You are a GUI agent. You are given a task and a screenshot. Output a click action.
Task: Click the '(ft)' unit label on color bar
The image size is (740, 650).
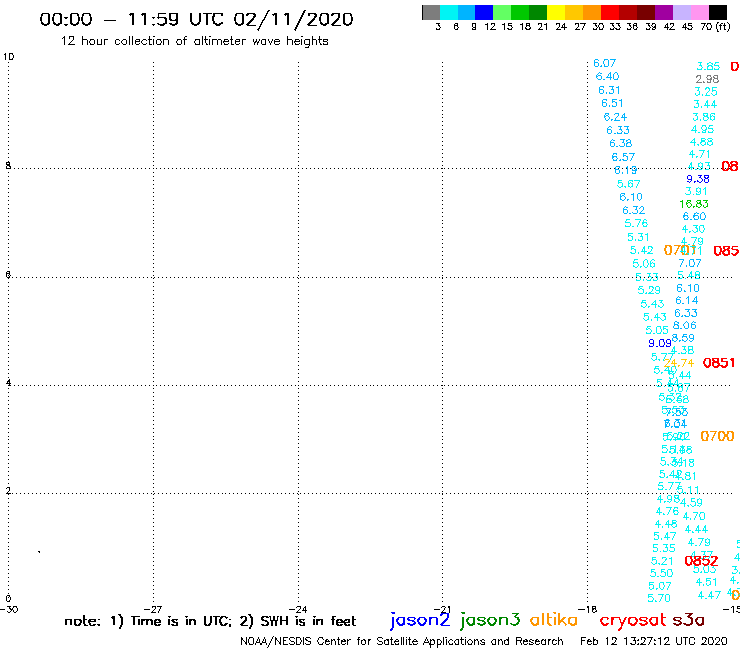723,26
